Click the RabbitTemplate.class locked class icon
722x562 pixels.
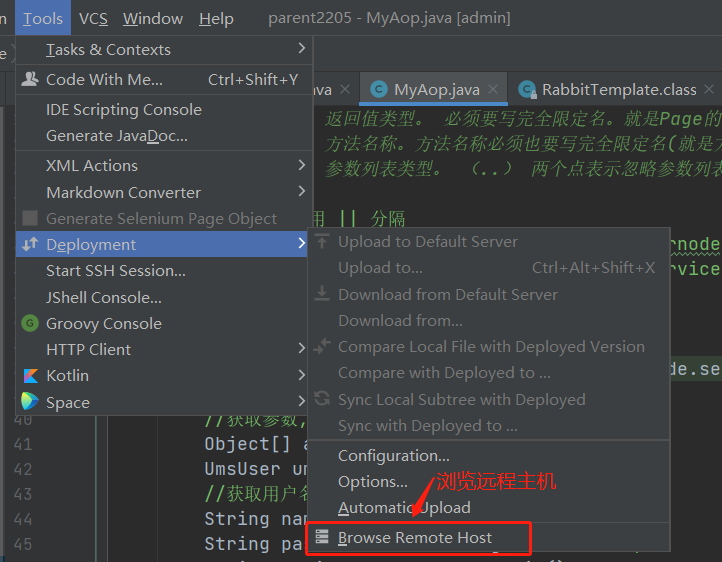(x=527, y=89)
